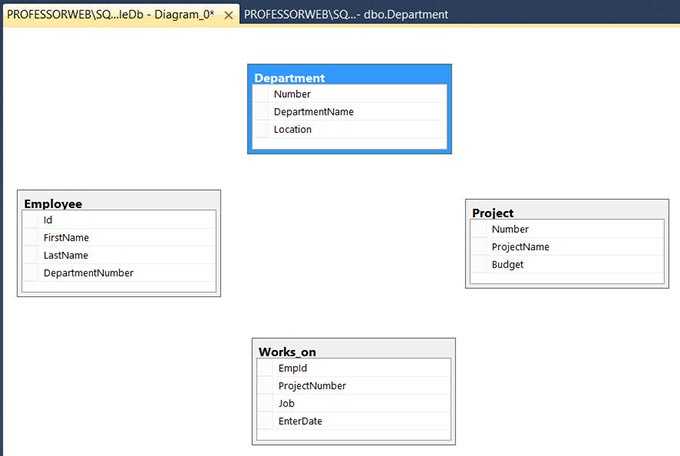Select the Diagram_0 tab
Image resolution: width=680 pixels, height=456 pixels.
(x=110, y=15)
